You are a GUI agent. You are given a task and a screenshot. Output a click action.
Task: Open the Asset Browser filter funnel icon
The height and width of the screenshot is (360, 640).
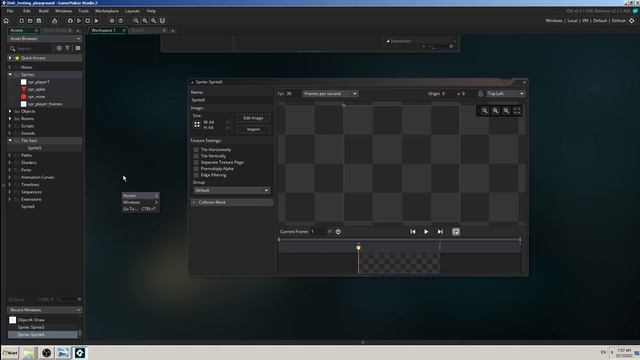tap(67, 48)
